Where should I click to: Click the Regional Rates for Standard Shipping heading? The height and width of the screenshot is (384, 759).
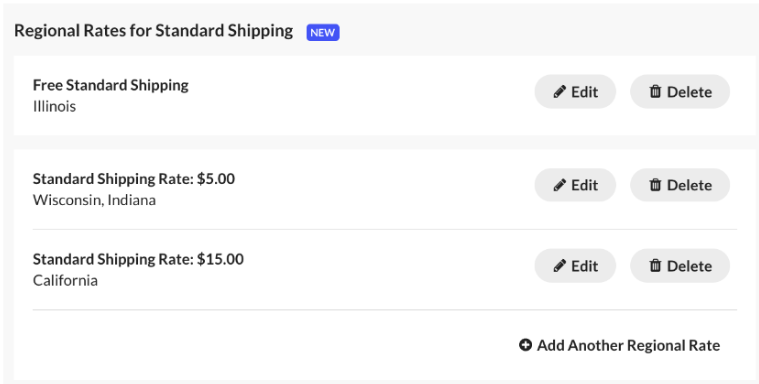click(x=153, y=31)
